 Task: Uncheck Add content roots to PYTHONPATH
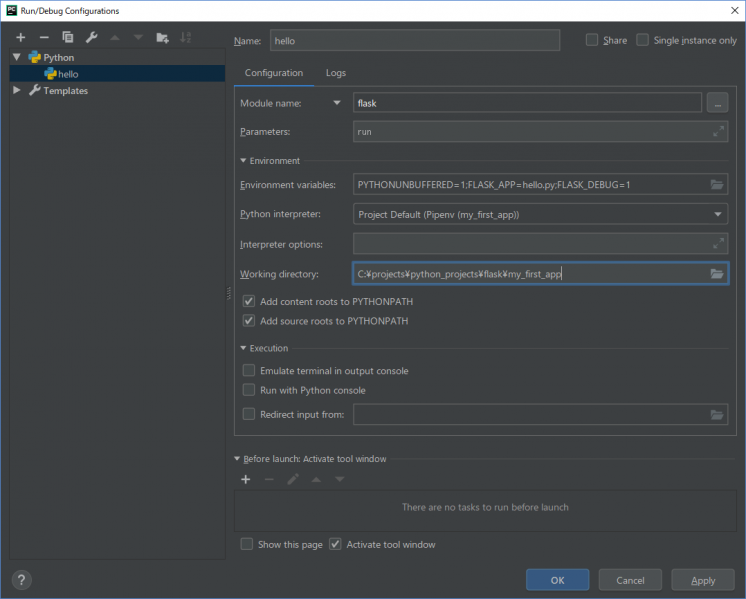pyautogui.click(x=248, y=301)
